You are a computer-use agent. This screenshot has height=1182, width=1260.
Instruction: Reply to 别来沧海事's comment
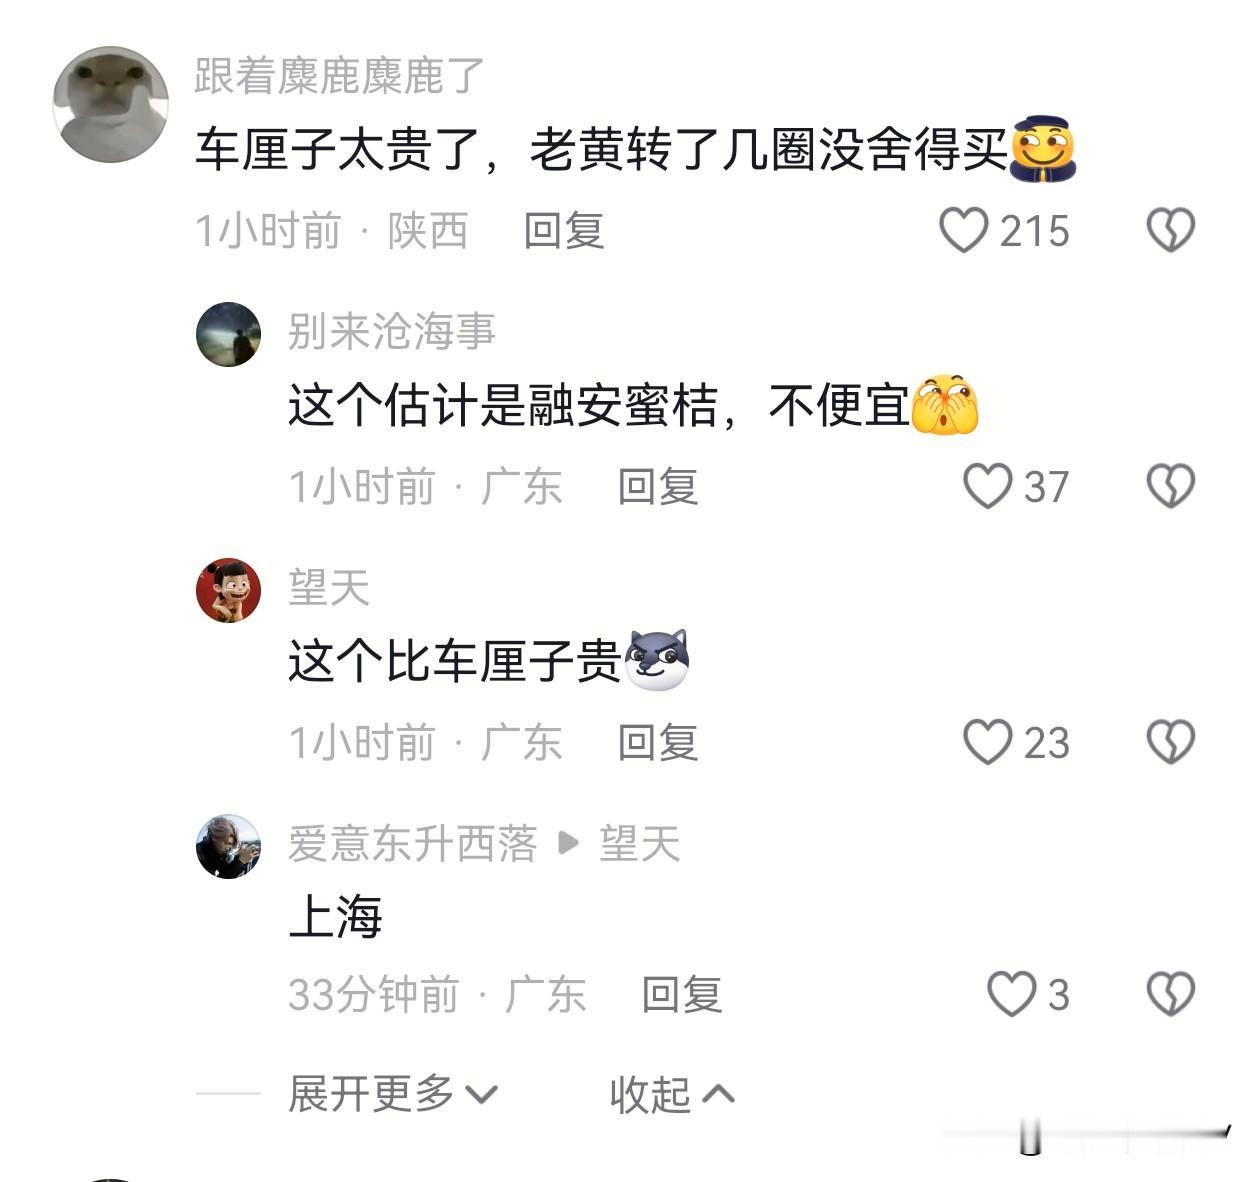click(x=658, y=486)
